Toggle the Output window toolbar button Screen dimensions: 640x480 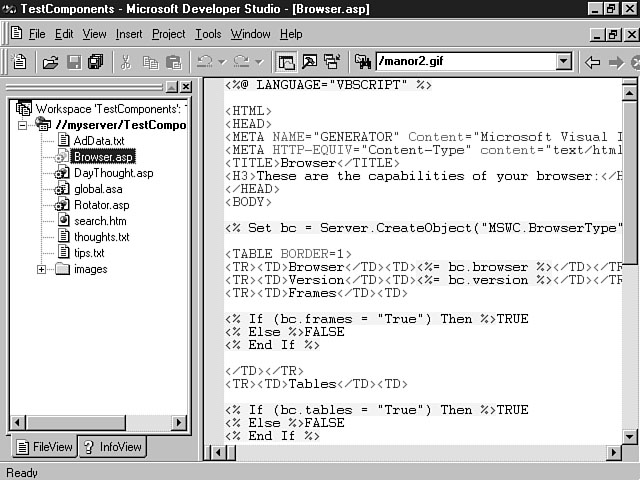309,62
